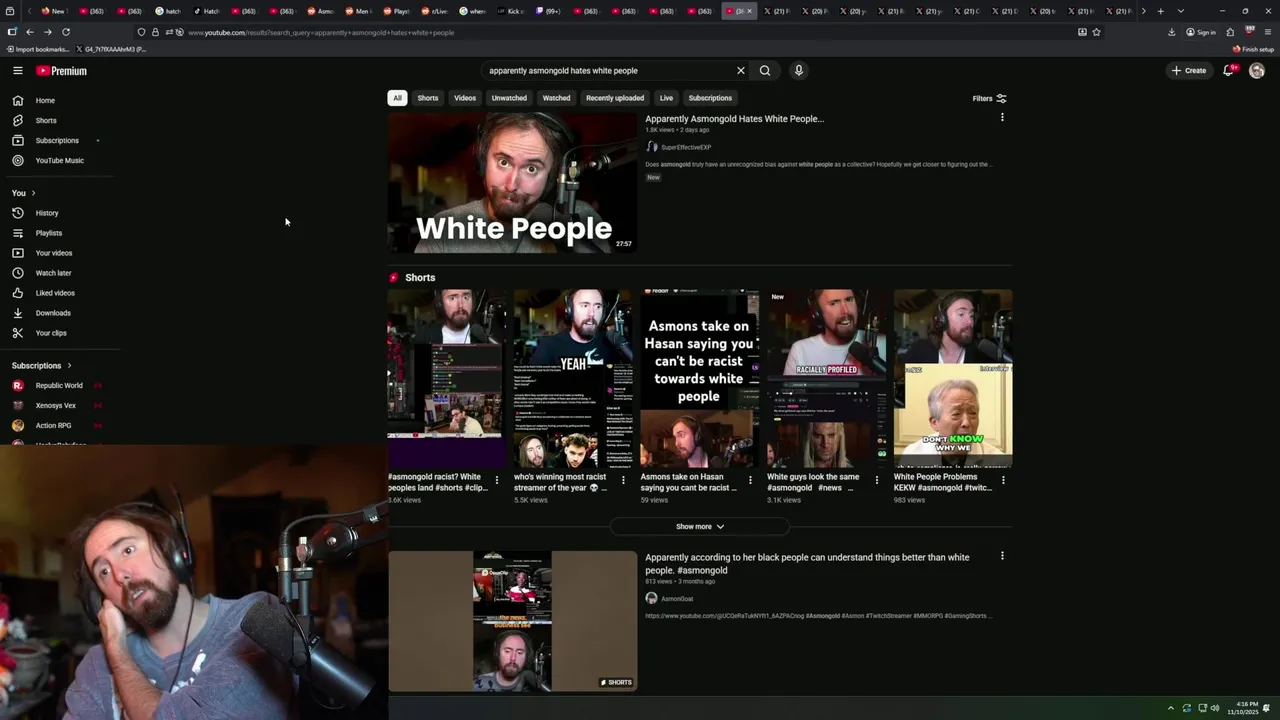Open a new browser tab with plus

coord(1160,11)
